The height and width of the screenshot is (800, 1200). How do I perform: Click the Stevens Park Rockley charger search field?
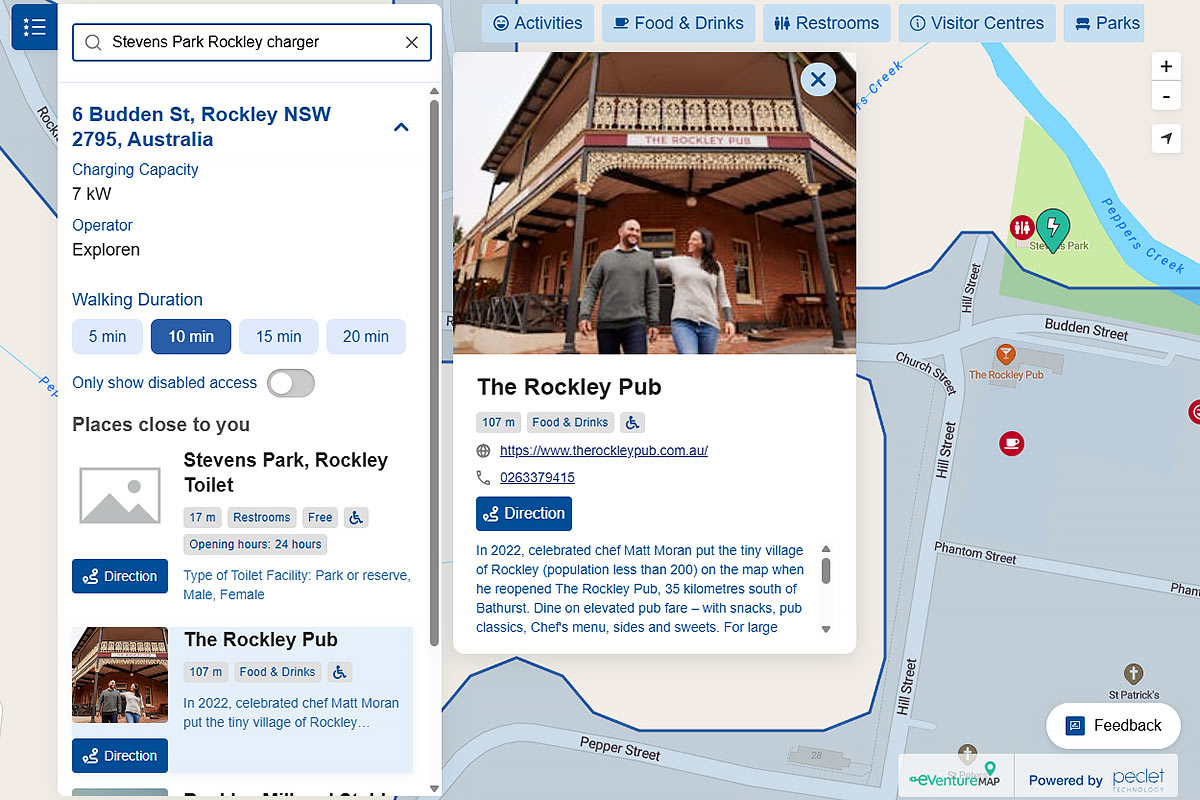pyautogui.click(x=252, y=43)
